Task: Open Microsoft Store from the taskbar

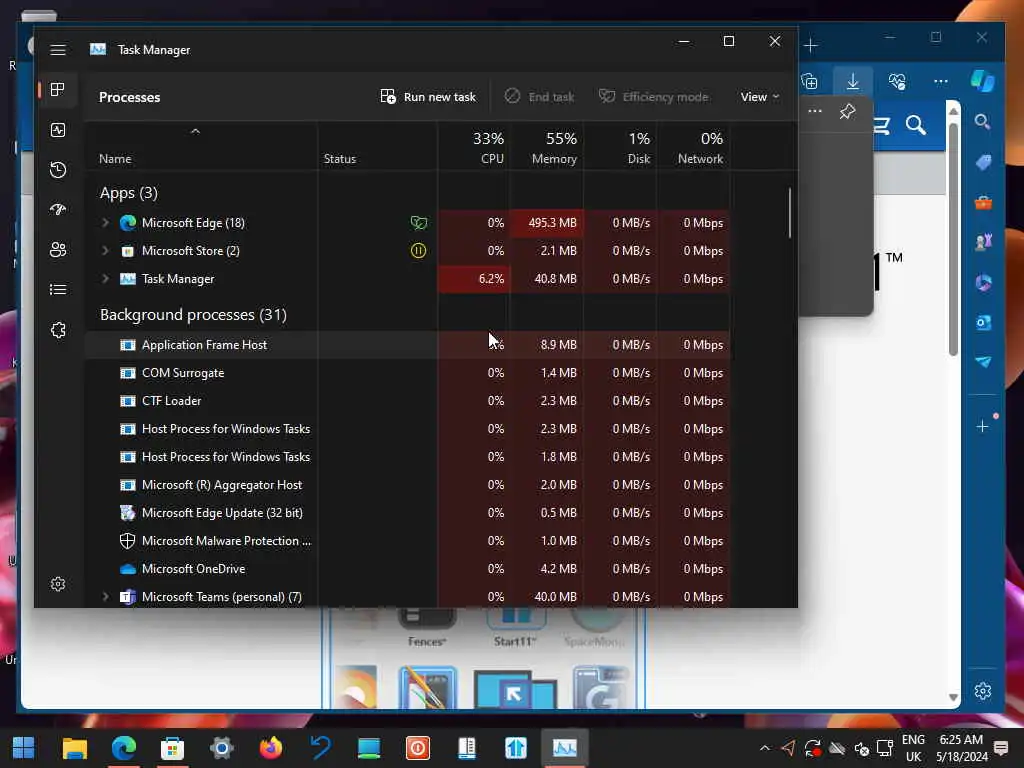Action: point(172,747)
